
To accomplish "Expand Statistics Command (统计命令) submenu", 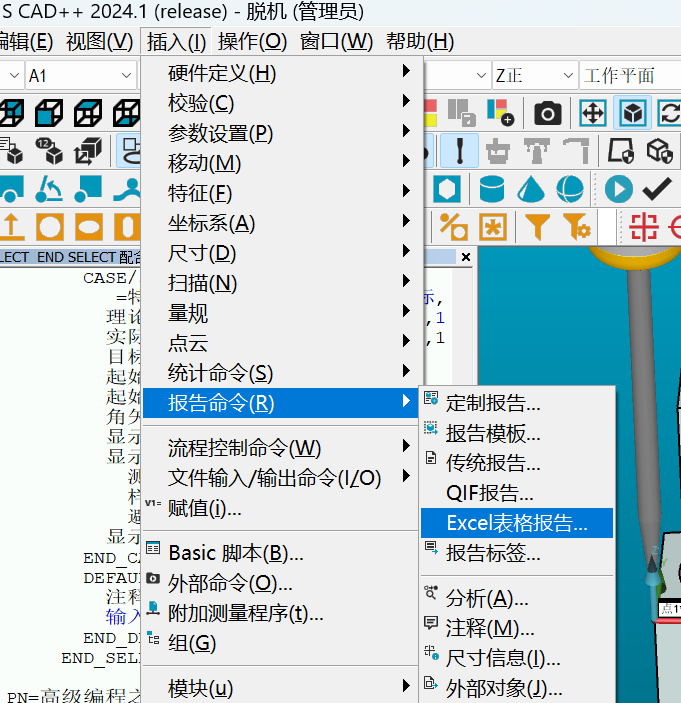I will 282,373.
